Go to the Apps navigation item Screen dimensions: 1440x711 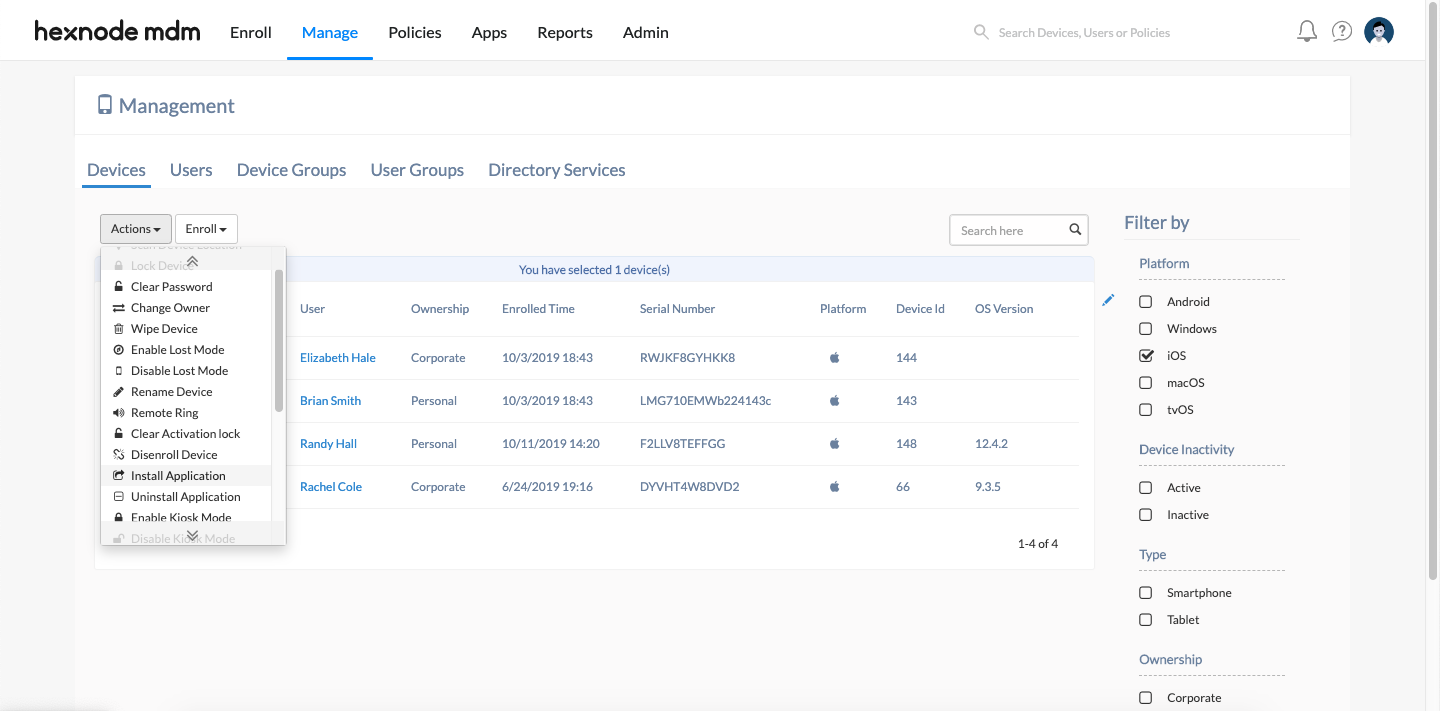[x=489, y=33]
